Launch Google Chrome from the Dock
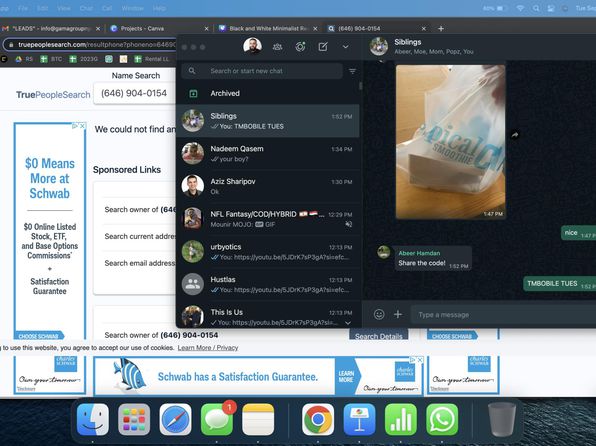Viewport: 596px width, 446px height. tap(318, 419)
